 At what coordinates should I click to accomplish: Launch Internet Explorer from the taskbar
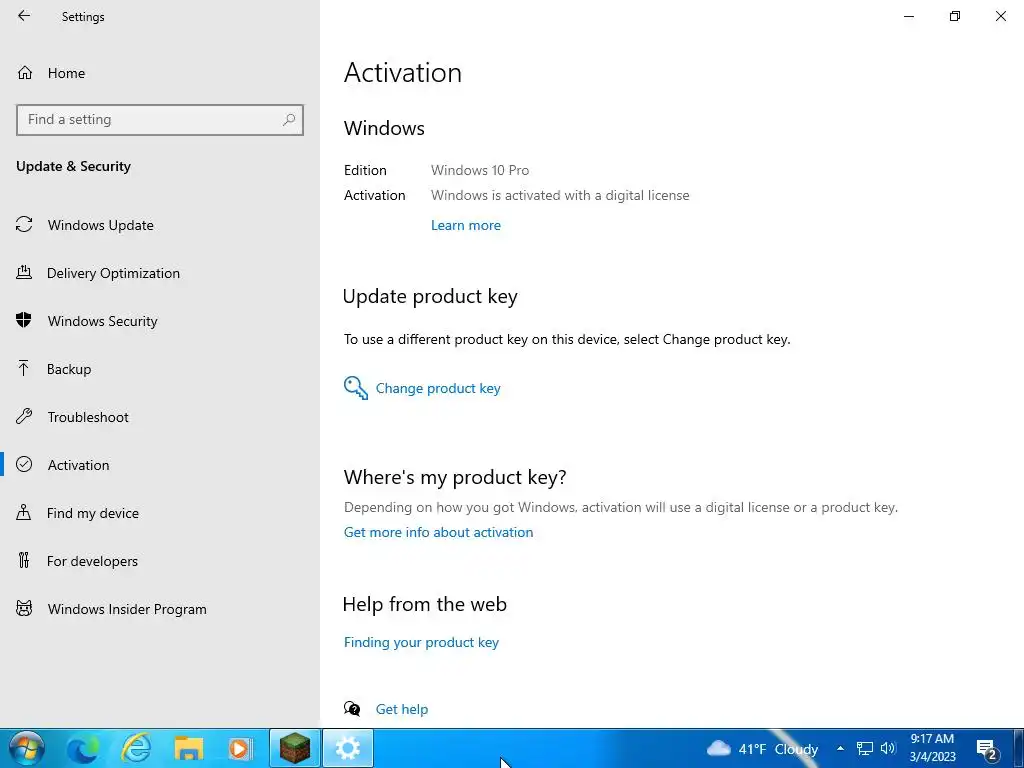(136, 748)
